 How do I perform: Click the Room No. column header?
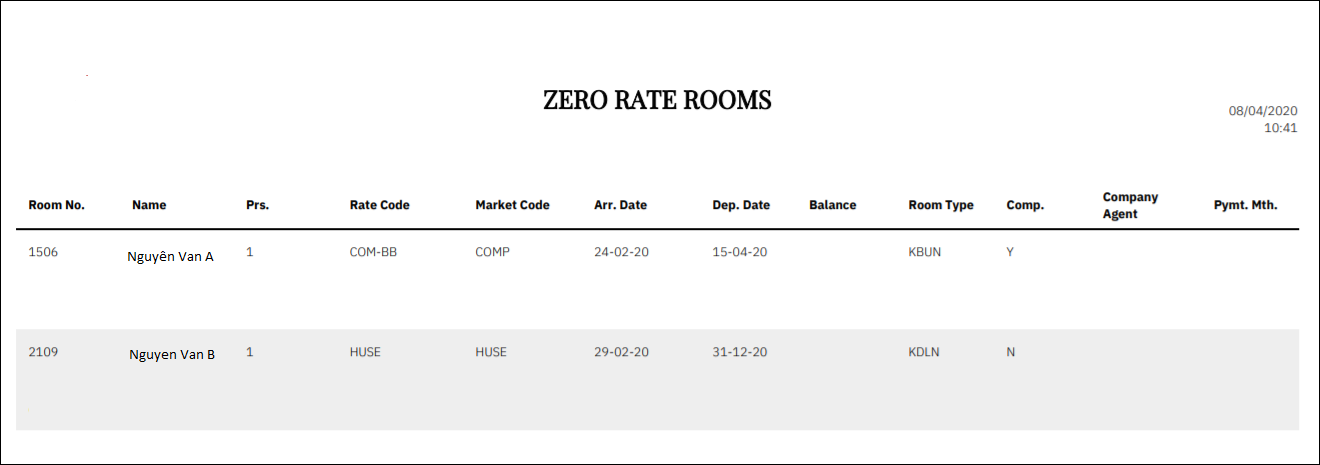(x=56, y=205)
